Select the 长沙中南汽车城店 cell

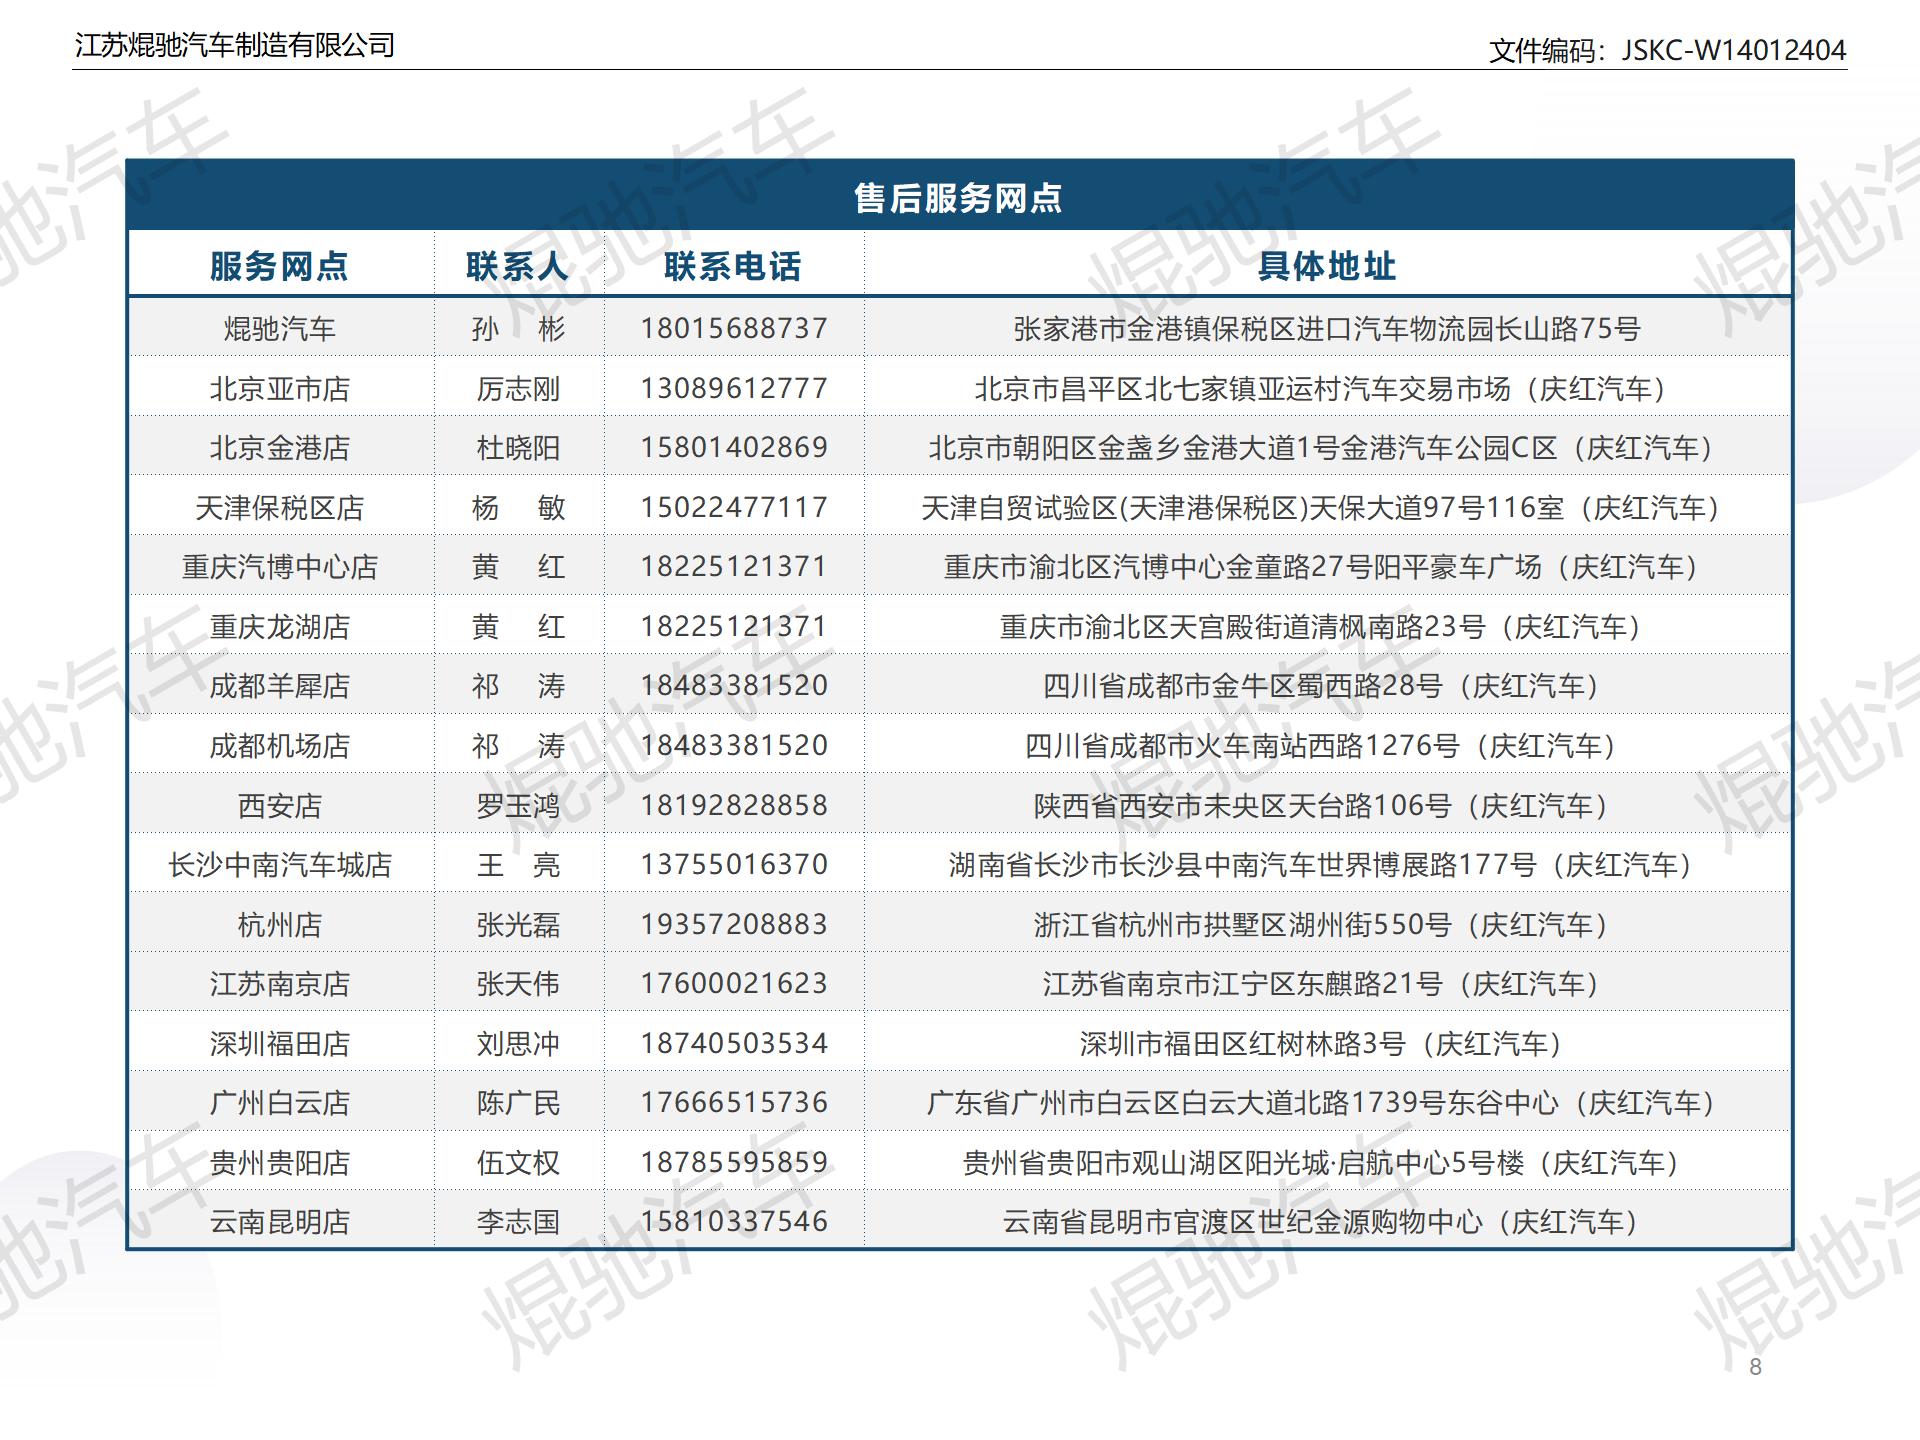pos(280,864)
